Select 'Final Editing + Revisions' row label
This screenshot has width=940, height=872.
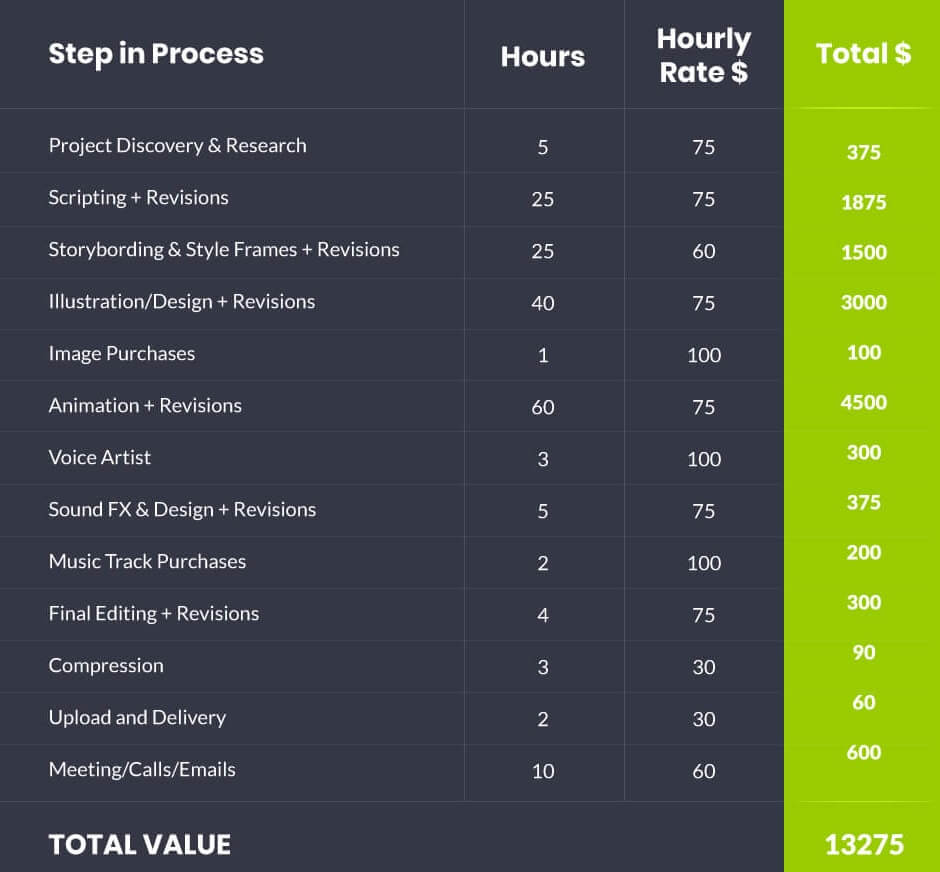pyautogui.click(x=154, y=614)
